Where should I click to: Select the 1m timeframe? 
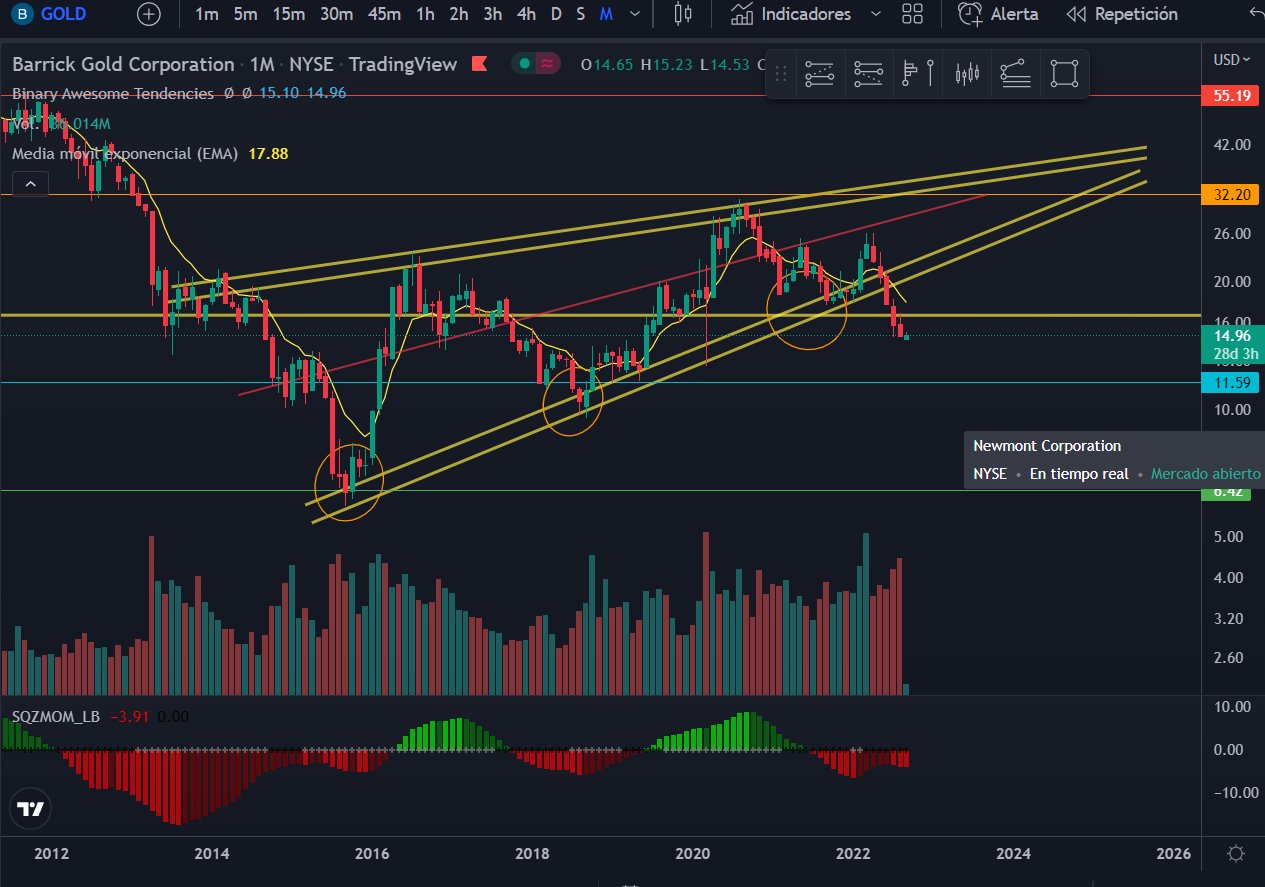click(x=207, y=14)
